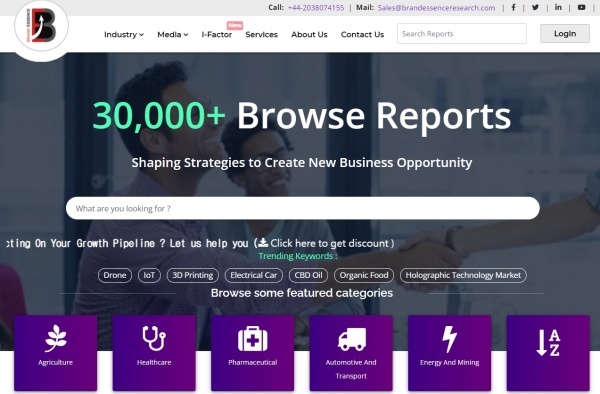
Task: Focus the Search Reports field
Action: click(461, 34)
